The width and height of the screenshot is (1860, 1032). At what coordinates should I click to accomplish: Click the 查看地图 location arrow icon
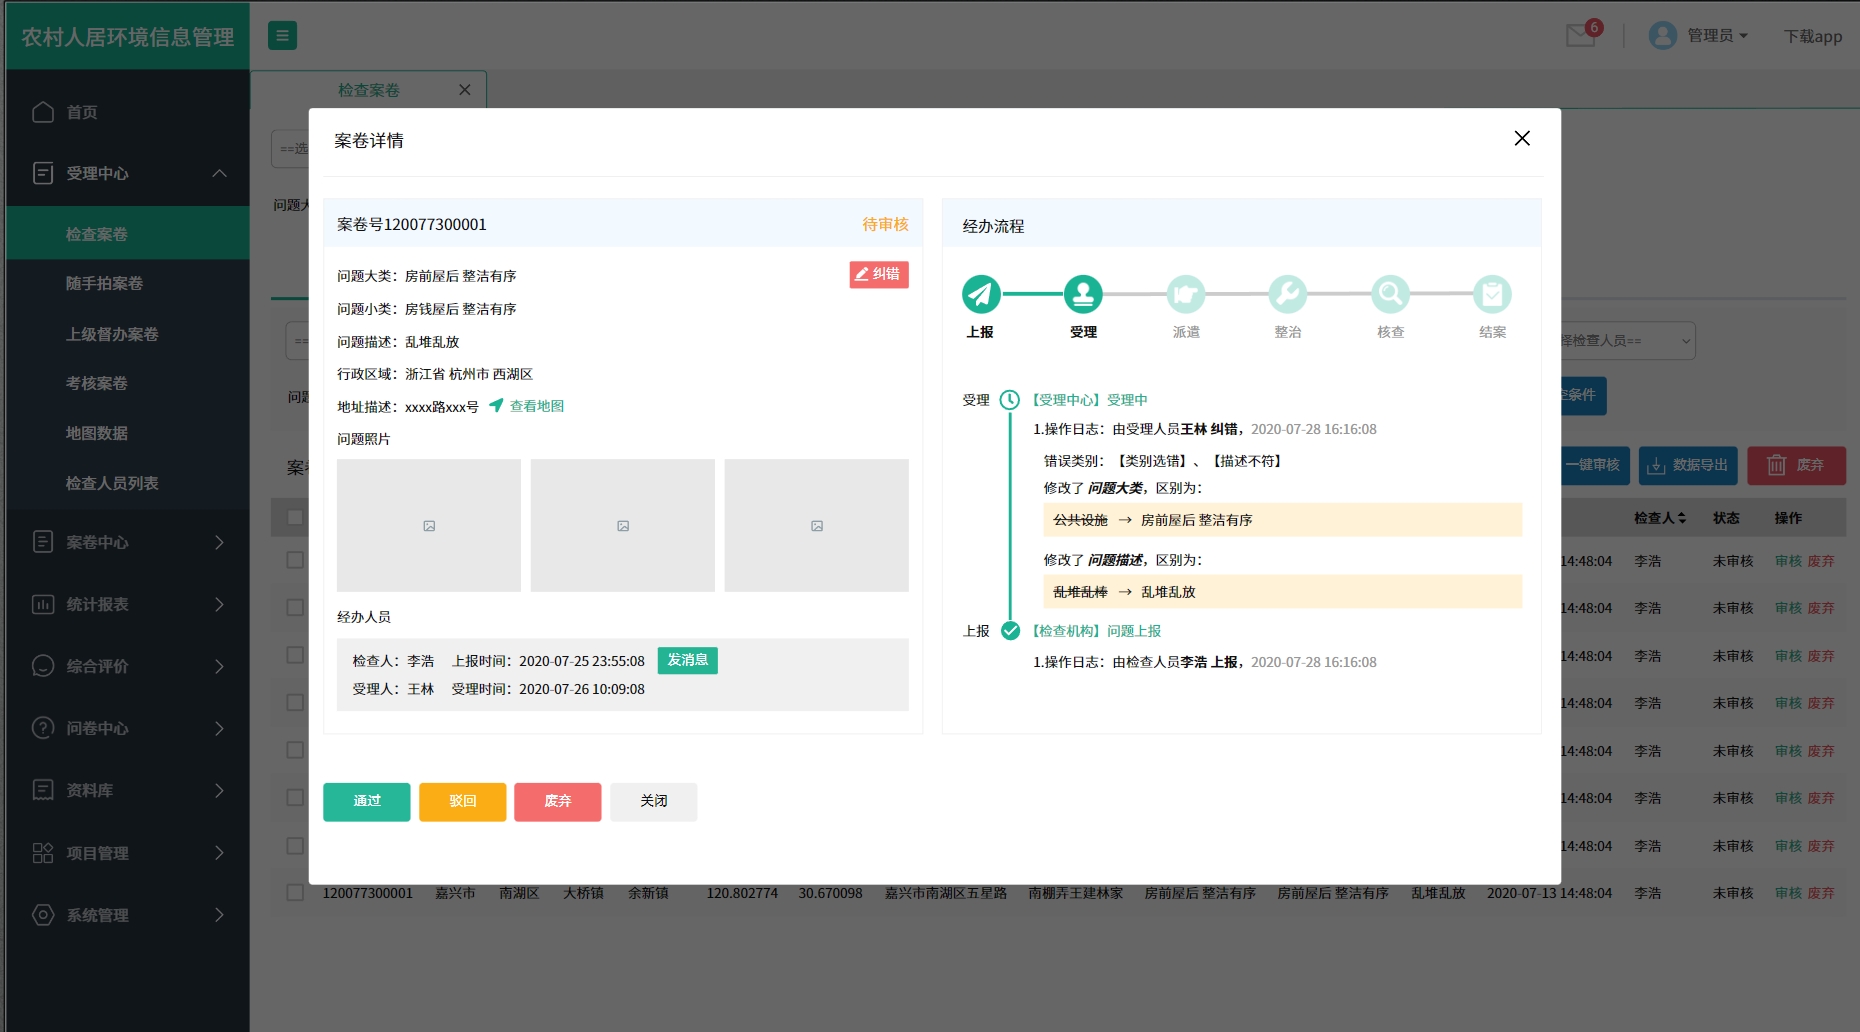tap(496, 406)
